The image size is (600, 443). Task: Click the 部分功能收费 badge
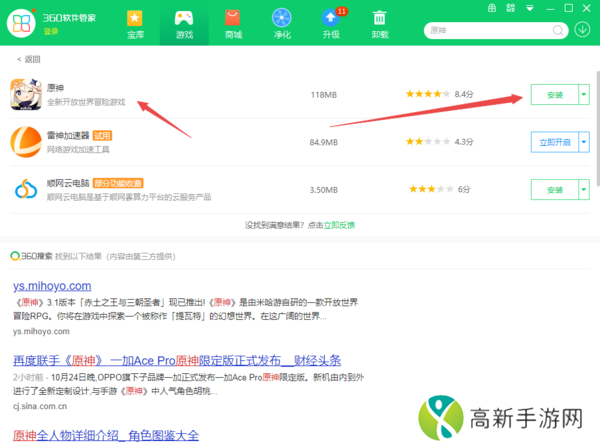point(118,183)
